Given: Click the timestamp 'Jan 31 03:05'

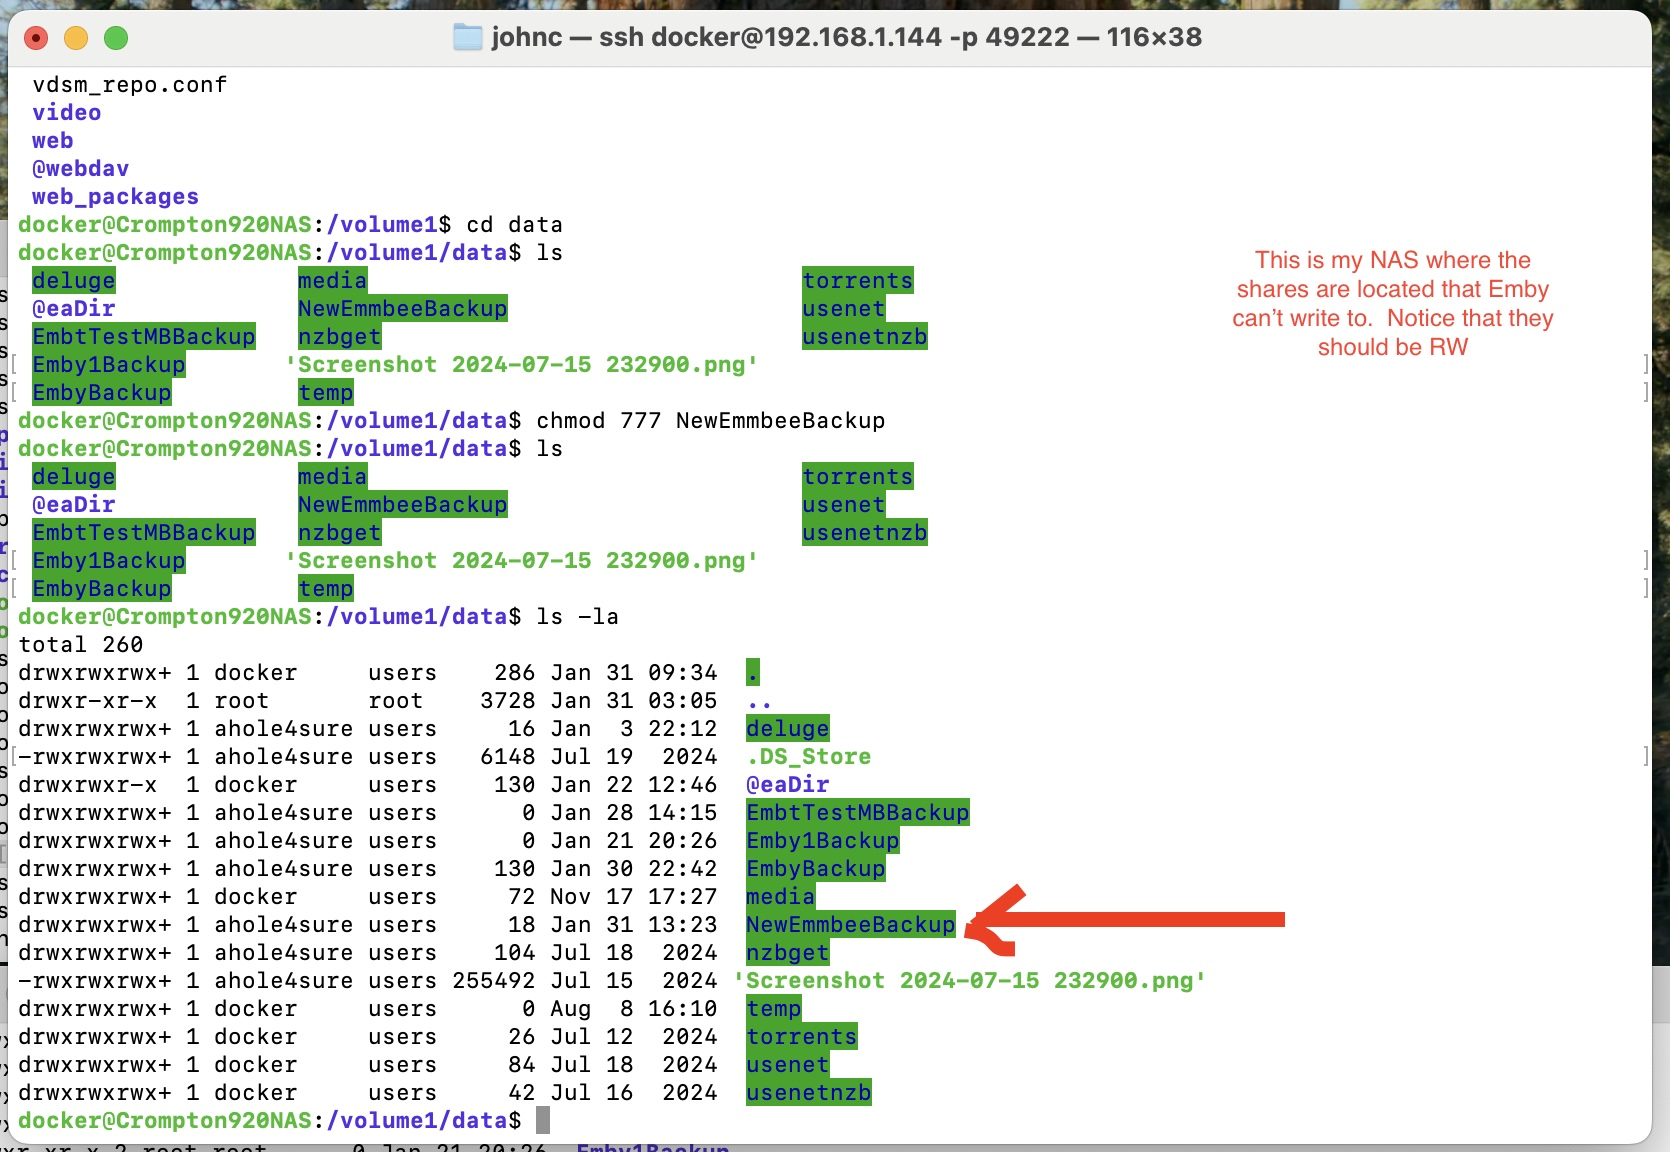Looking at the screenshot, I should coord(634,701).
